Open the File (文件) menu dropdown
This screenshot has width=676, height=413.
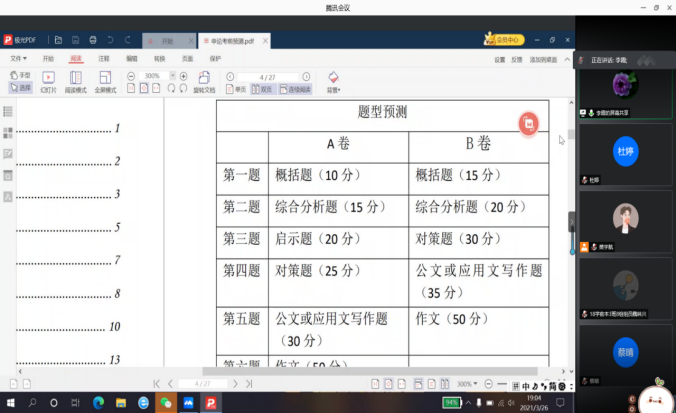19,59
